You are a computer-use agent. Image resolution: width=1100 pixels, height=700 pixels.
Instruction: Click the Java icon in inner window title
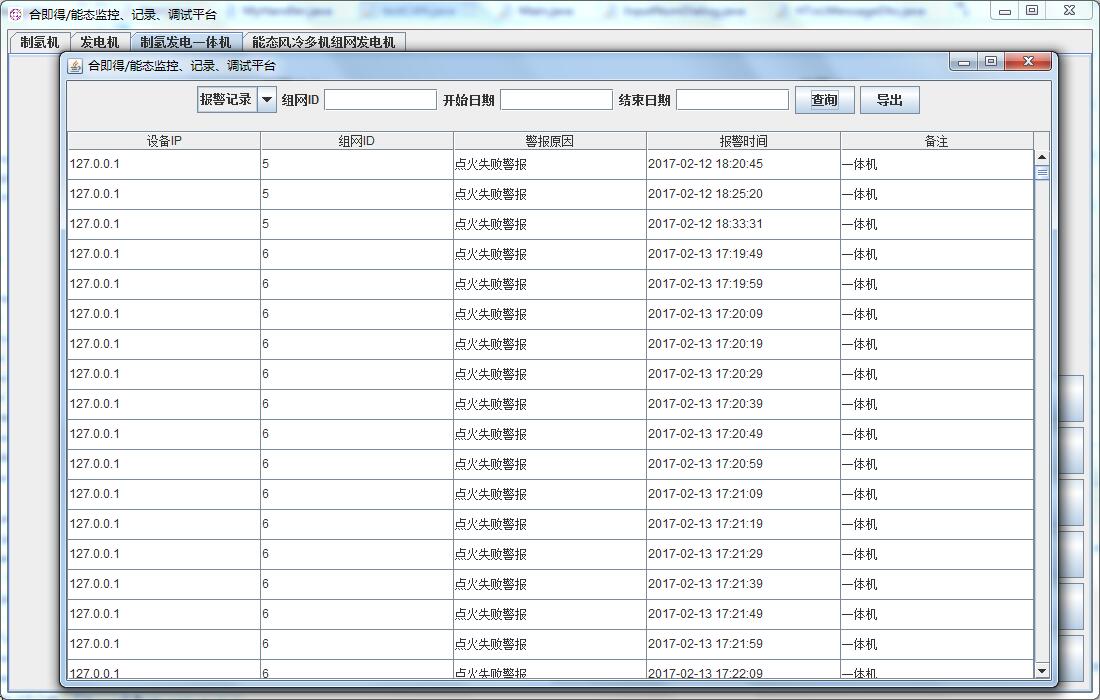pyautogui.click(x=75, y=66)
